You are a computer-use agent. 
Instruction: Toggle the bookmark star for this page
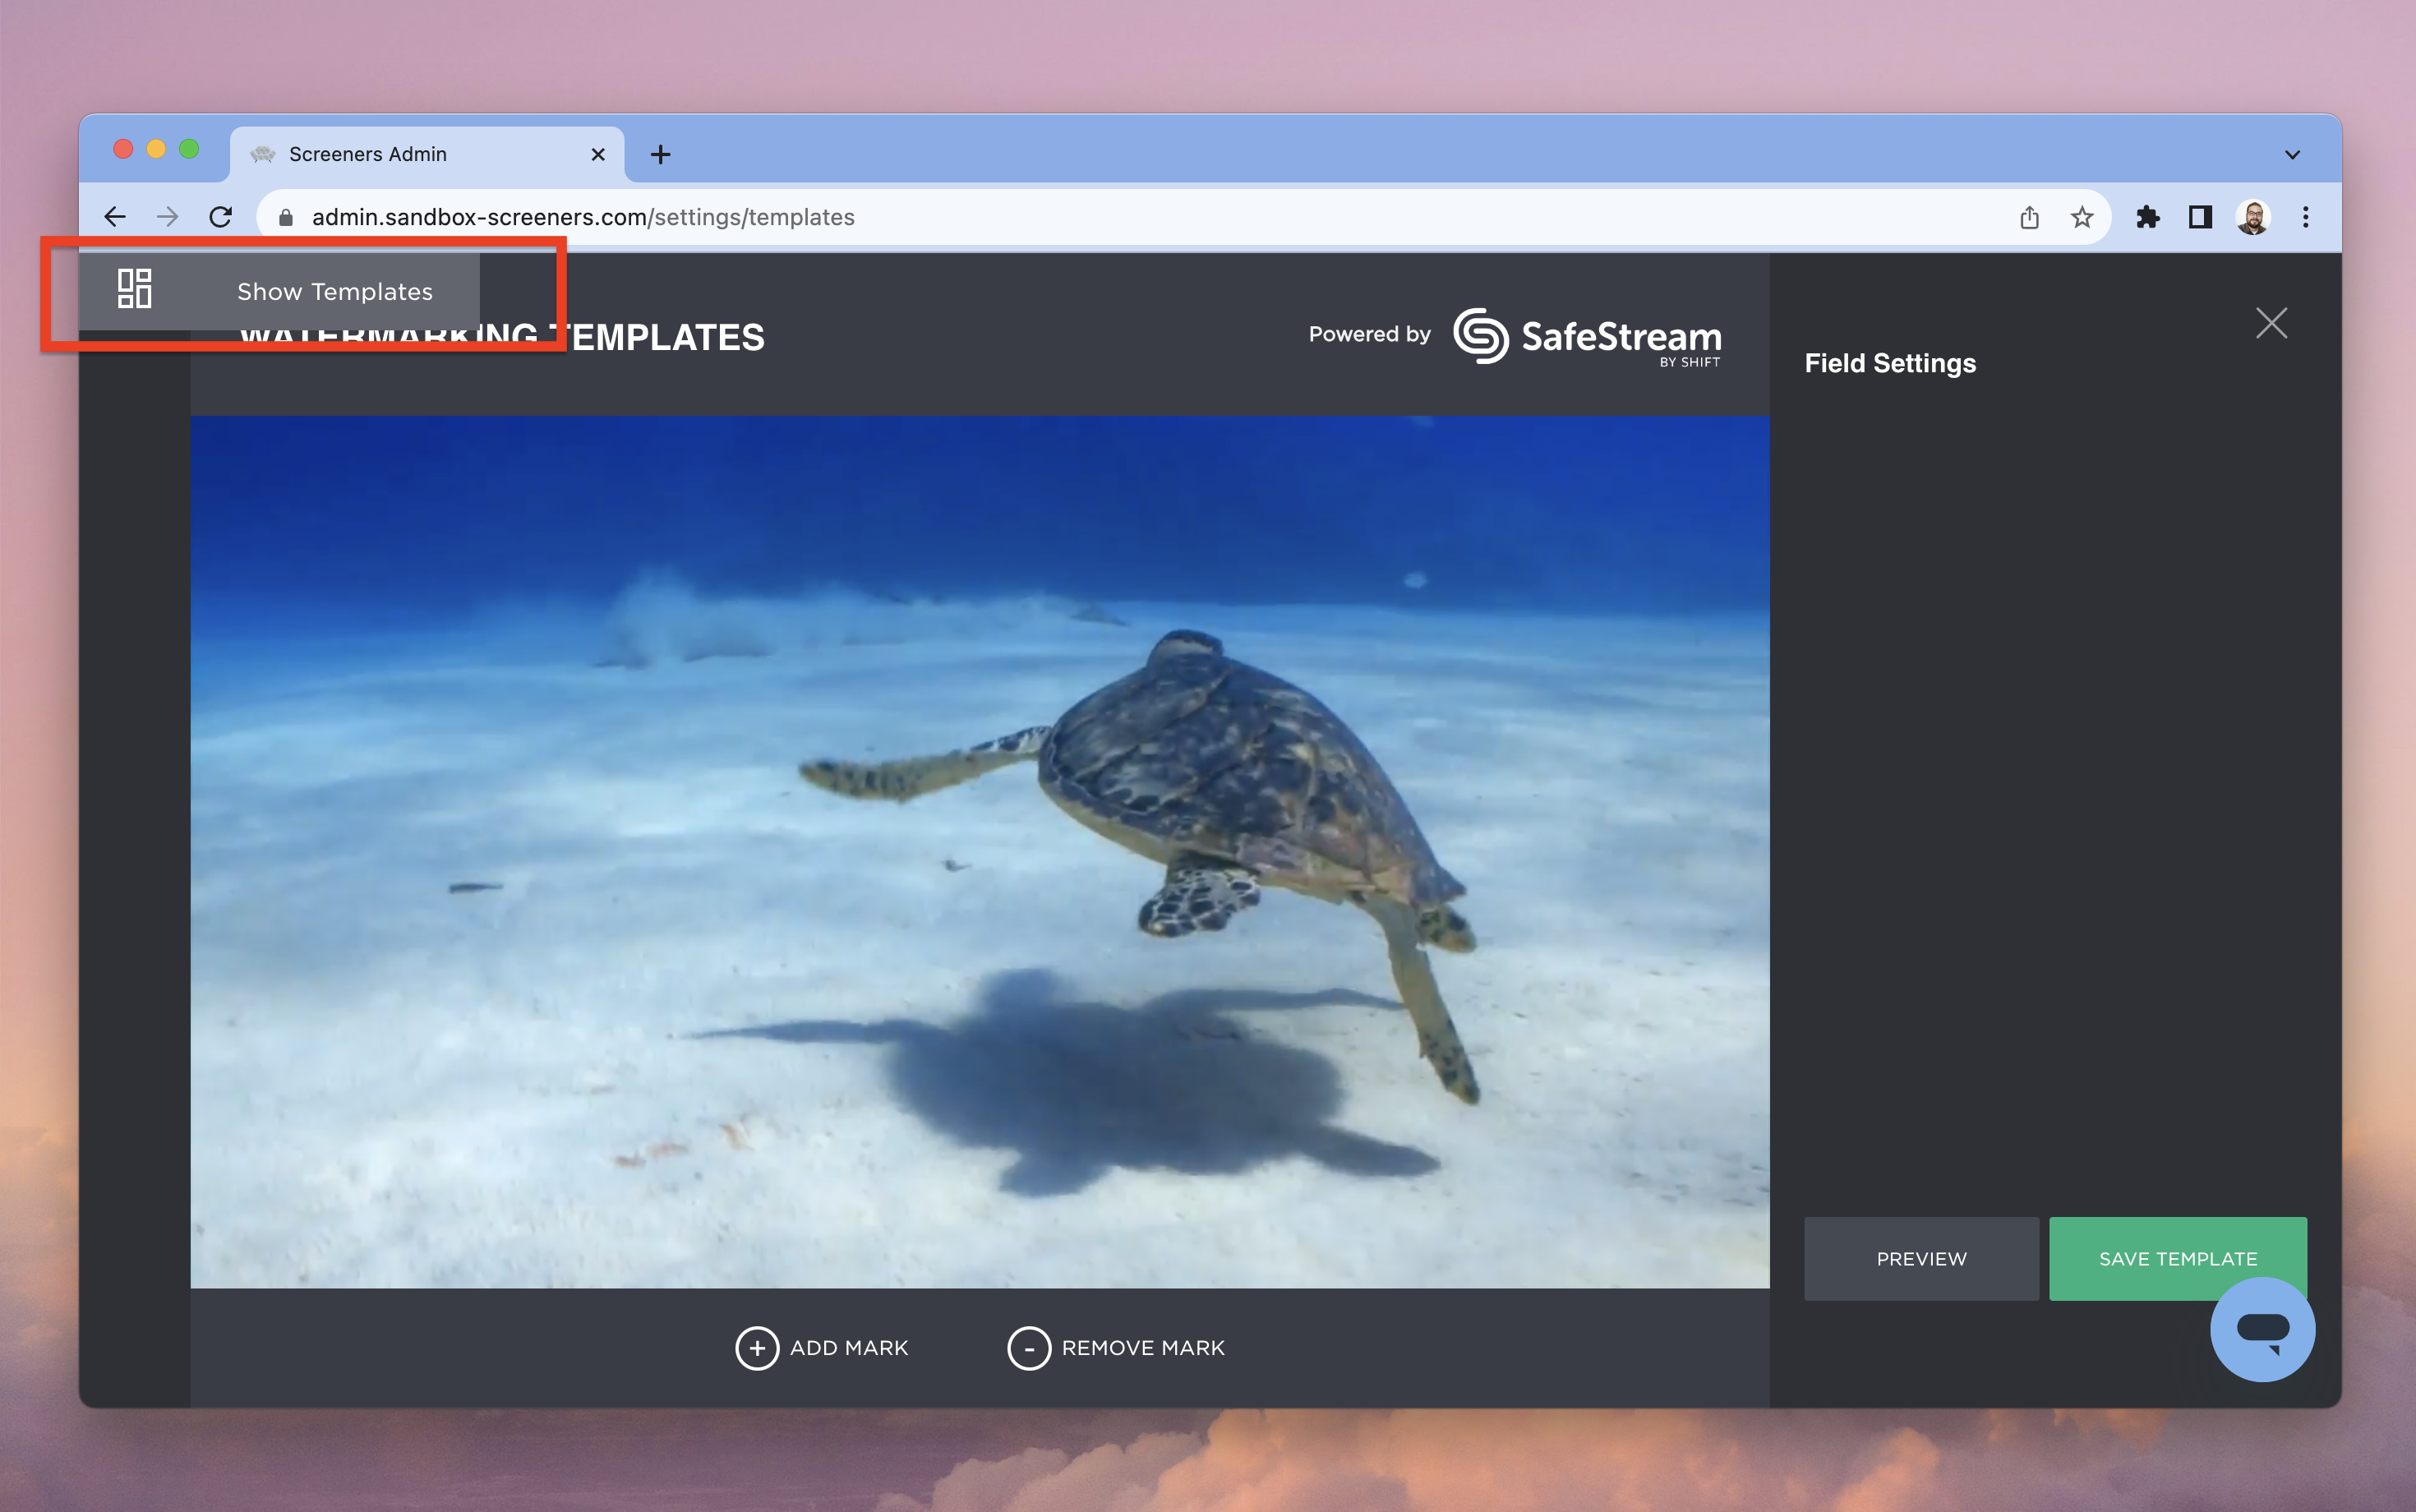(2082, 217)
